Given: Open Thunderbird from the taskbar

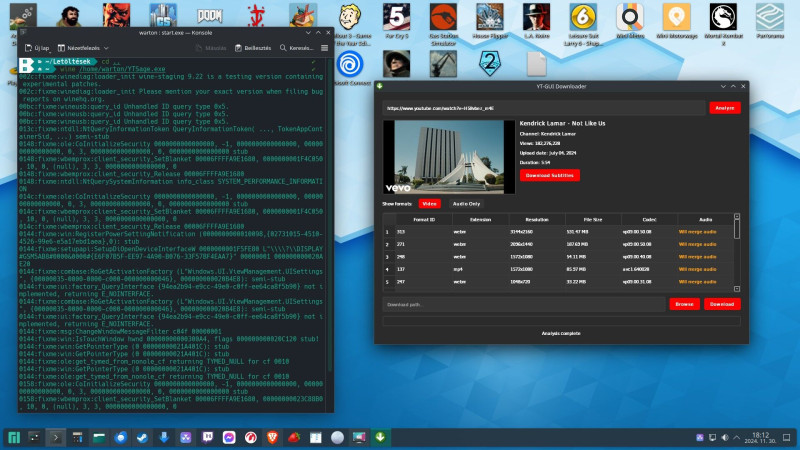Looking at the screenshot, I should click(x=120, y=437).
